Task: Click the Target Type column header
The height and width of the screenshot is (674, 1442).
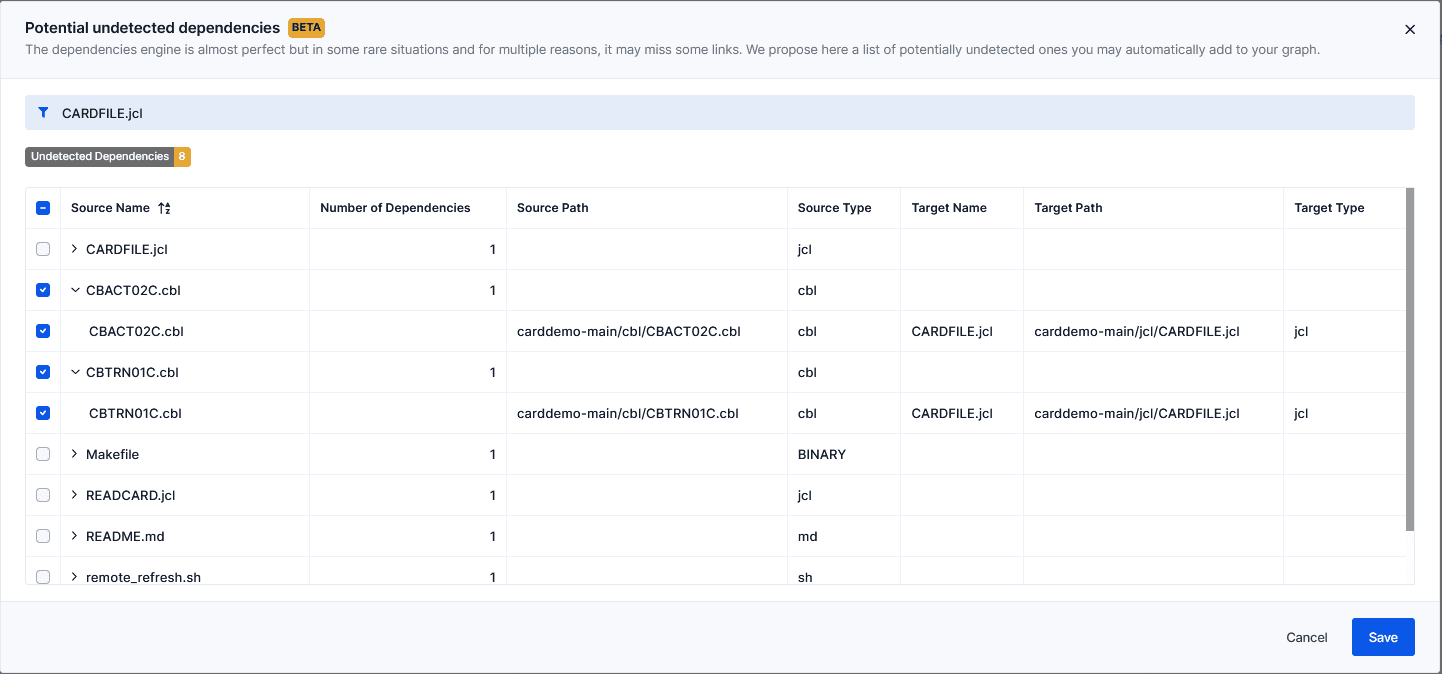Action: tap(1329, 208)
